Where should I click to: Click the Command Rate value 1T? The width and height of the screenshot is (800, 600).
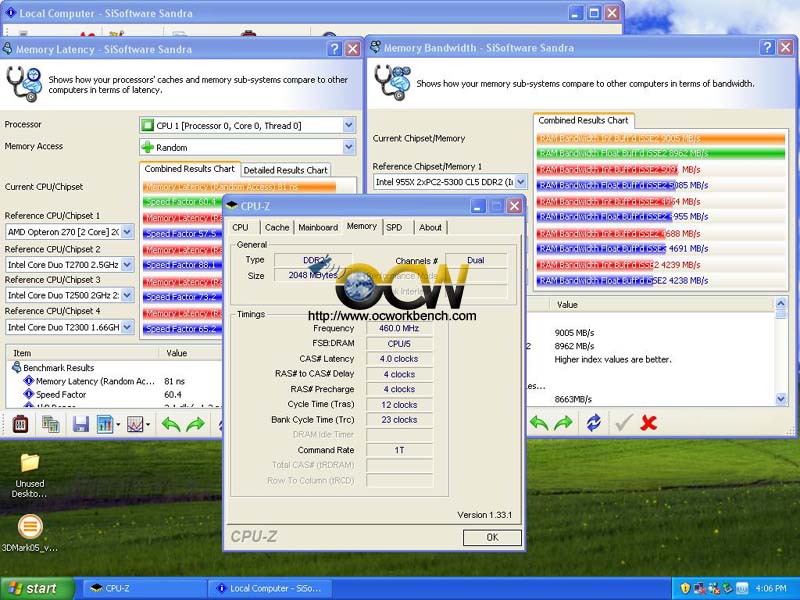[x=399, y=450]
